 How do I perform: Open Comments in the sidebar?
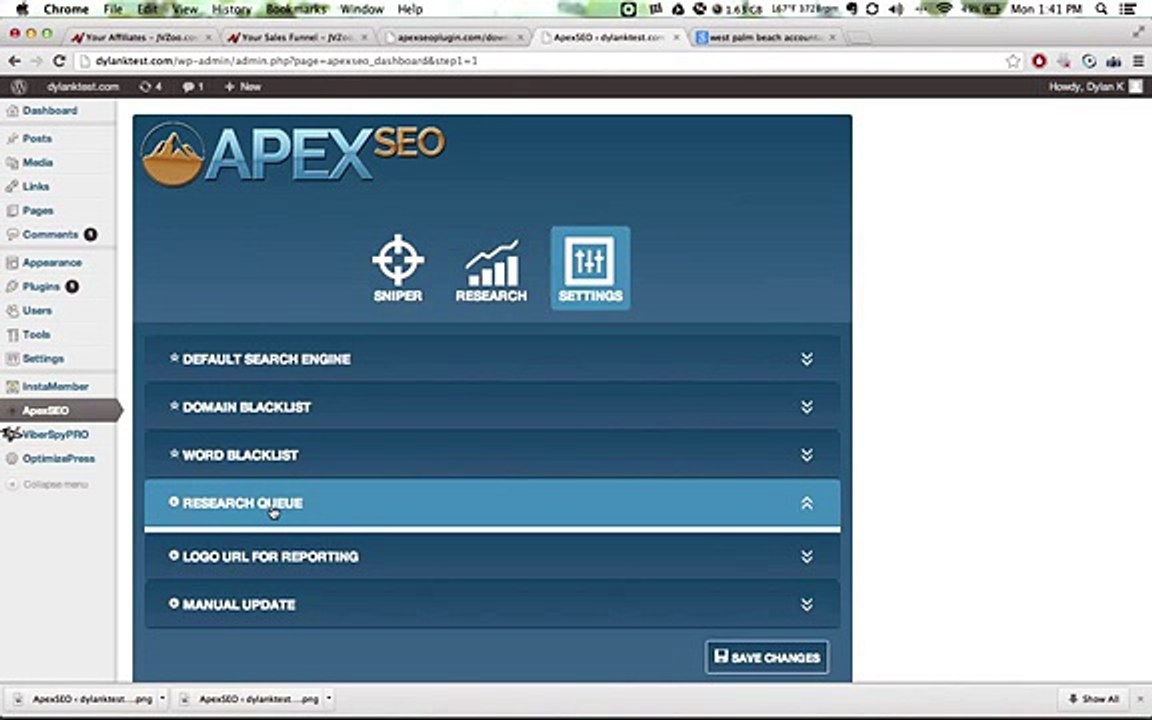[x=50, y=234]
